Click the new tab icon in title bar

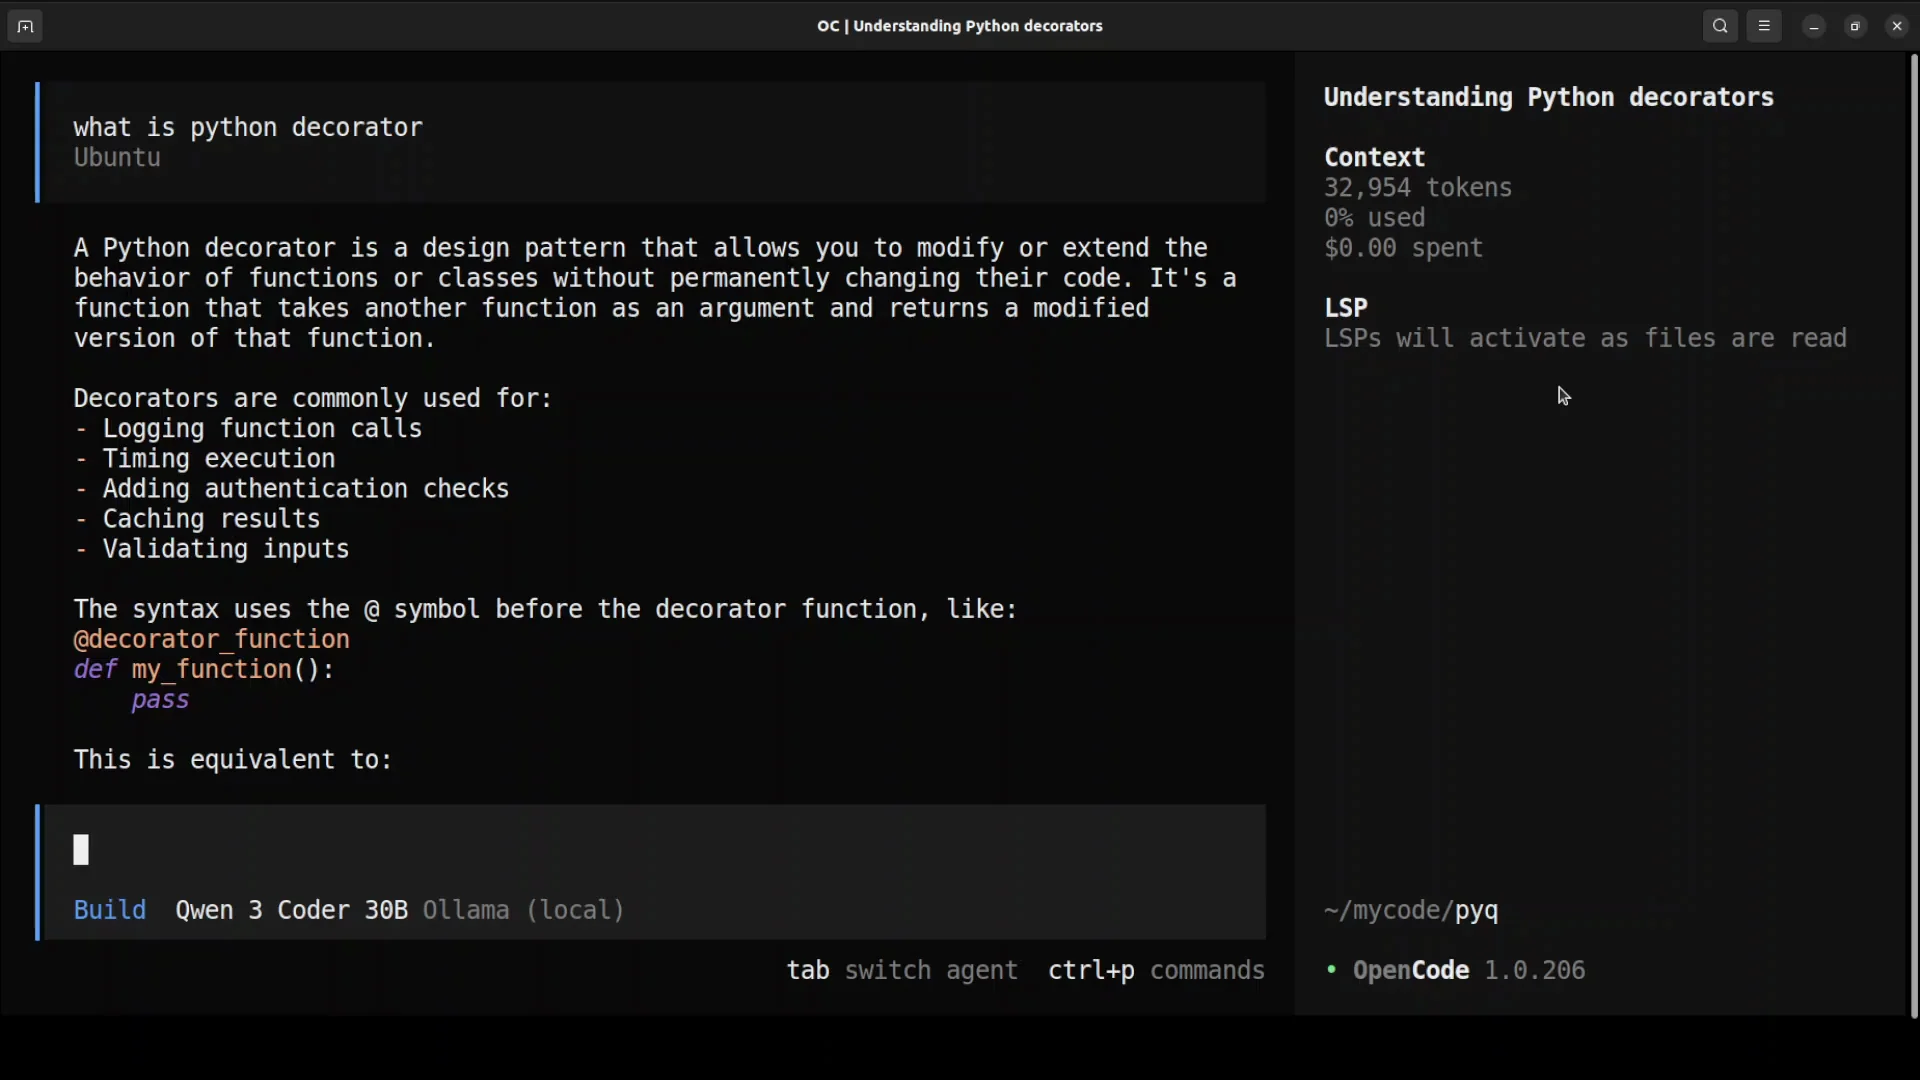click(x=25, y=27)
